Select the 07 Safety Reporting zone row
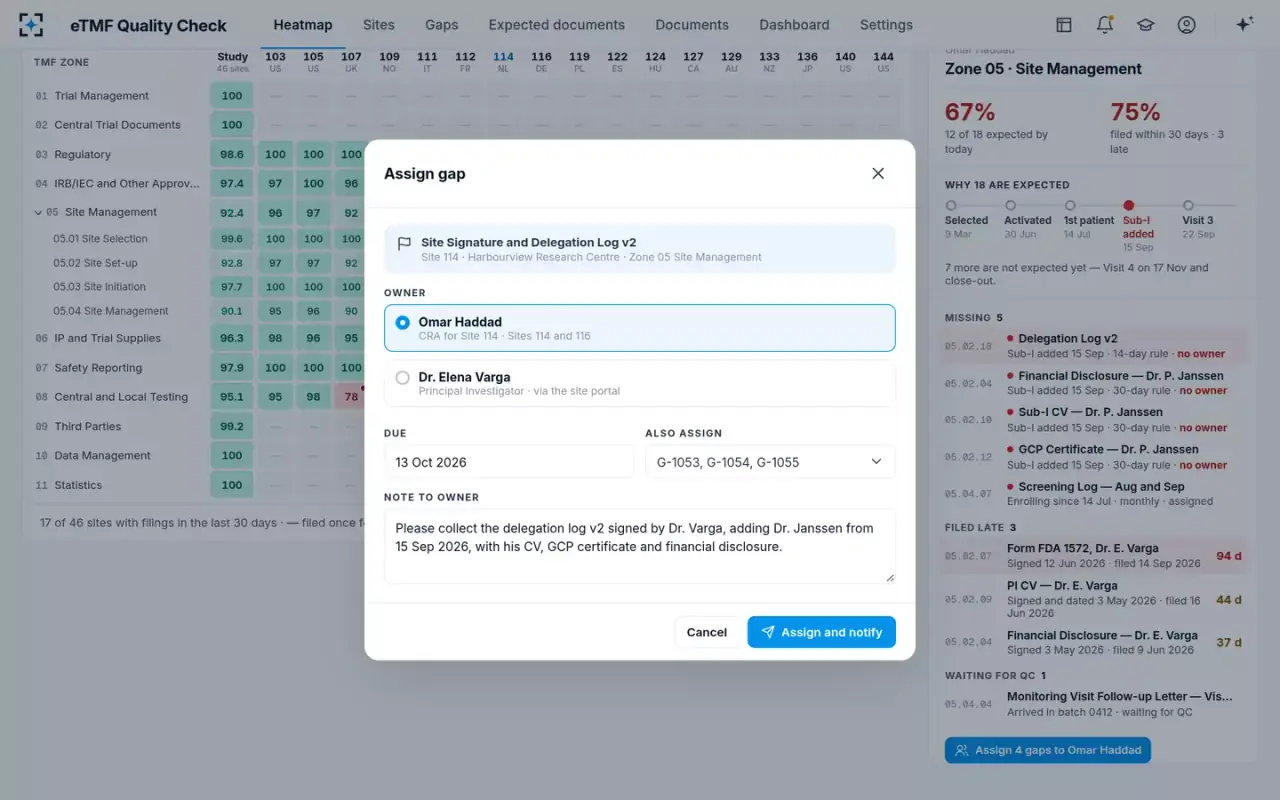 tap(117, 368)
